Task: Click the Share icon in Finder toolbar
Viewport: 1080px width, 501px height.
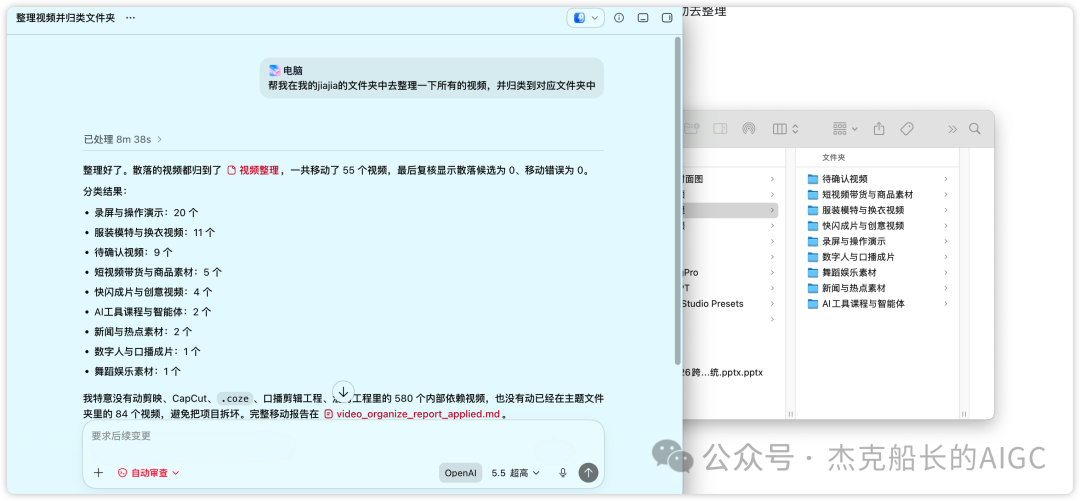Action: pyautogui.click(x=879, y=129)
